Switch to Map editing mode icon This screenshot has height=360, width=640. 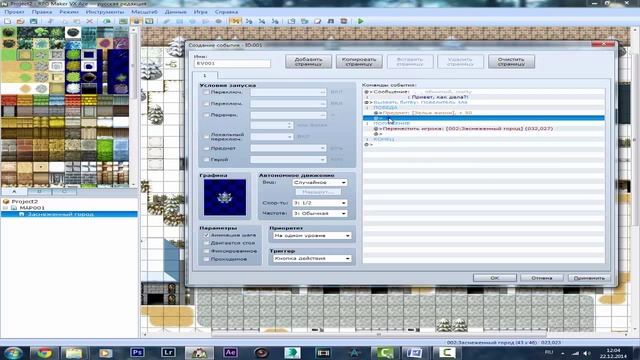click(123, 21)
